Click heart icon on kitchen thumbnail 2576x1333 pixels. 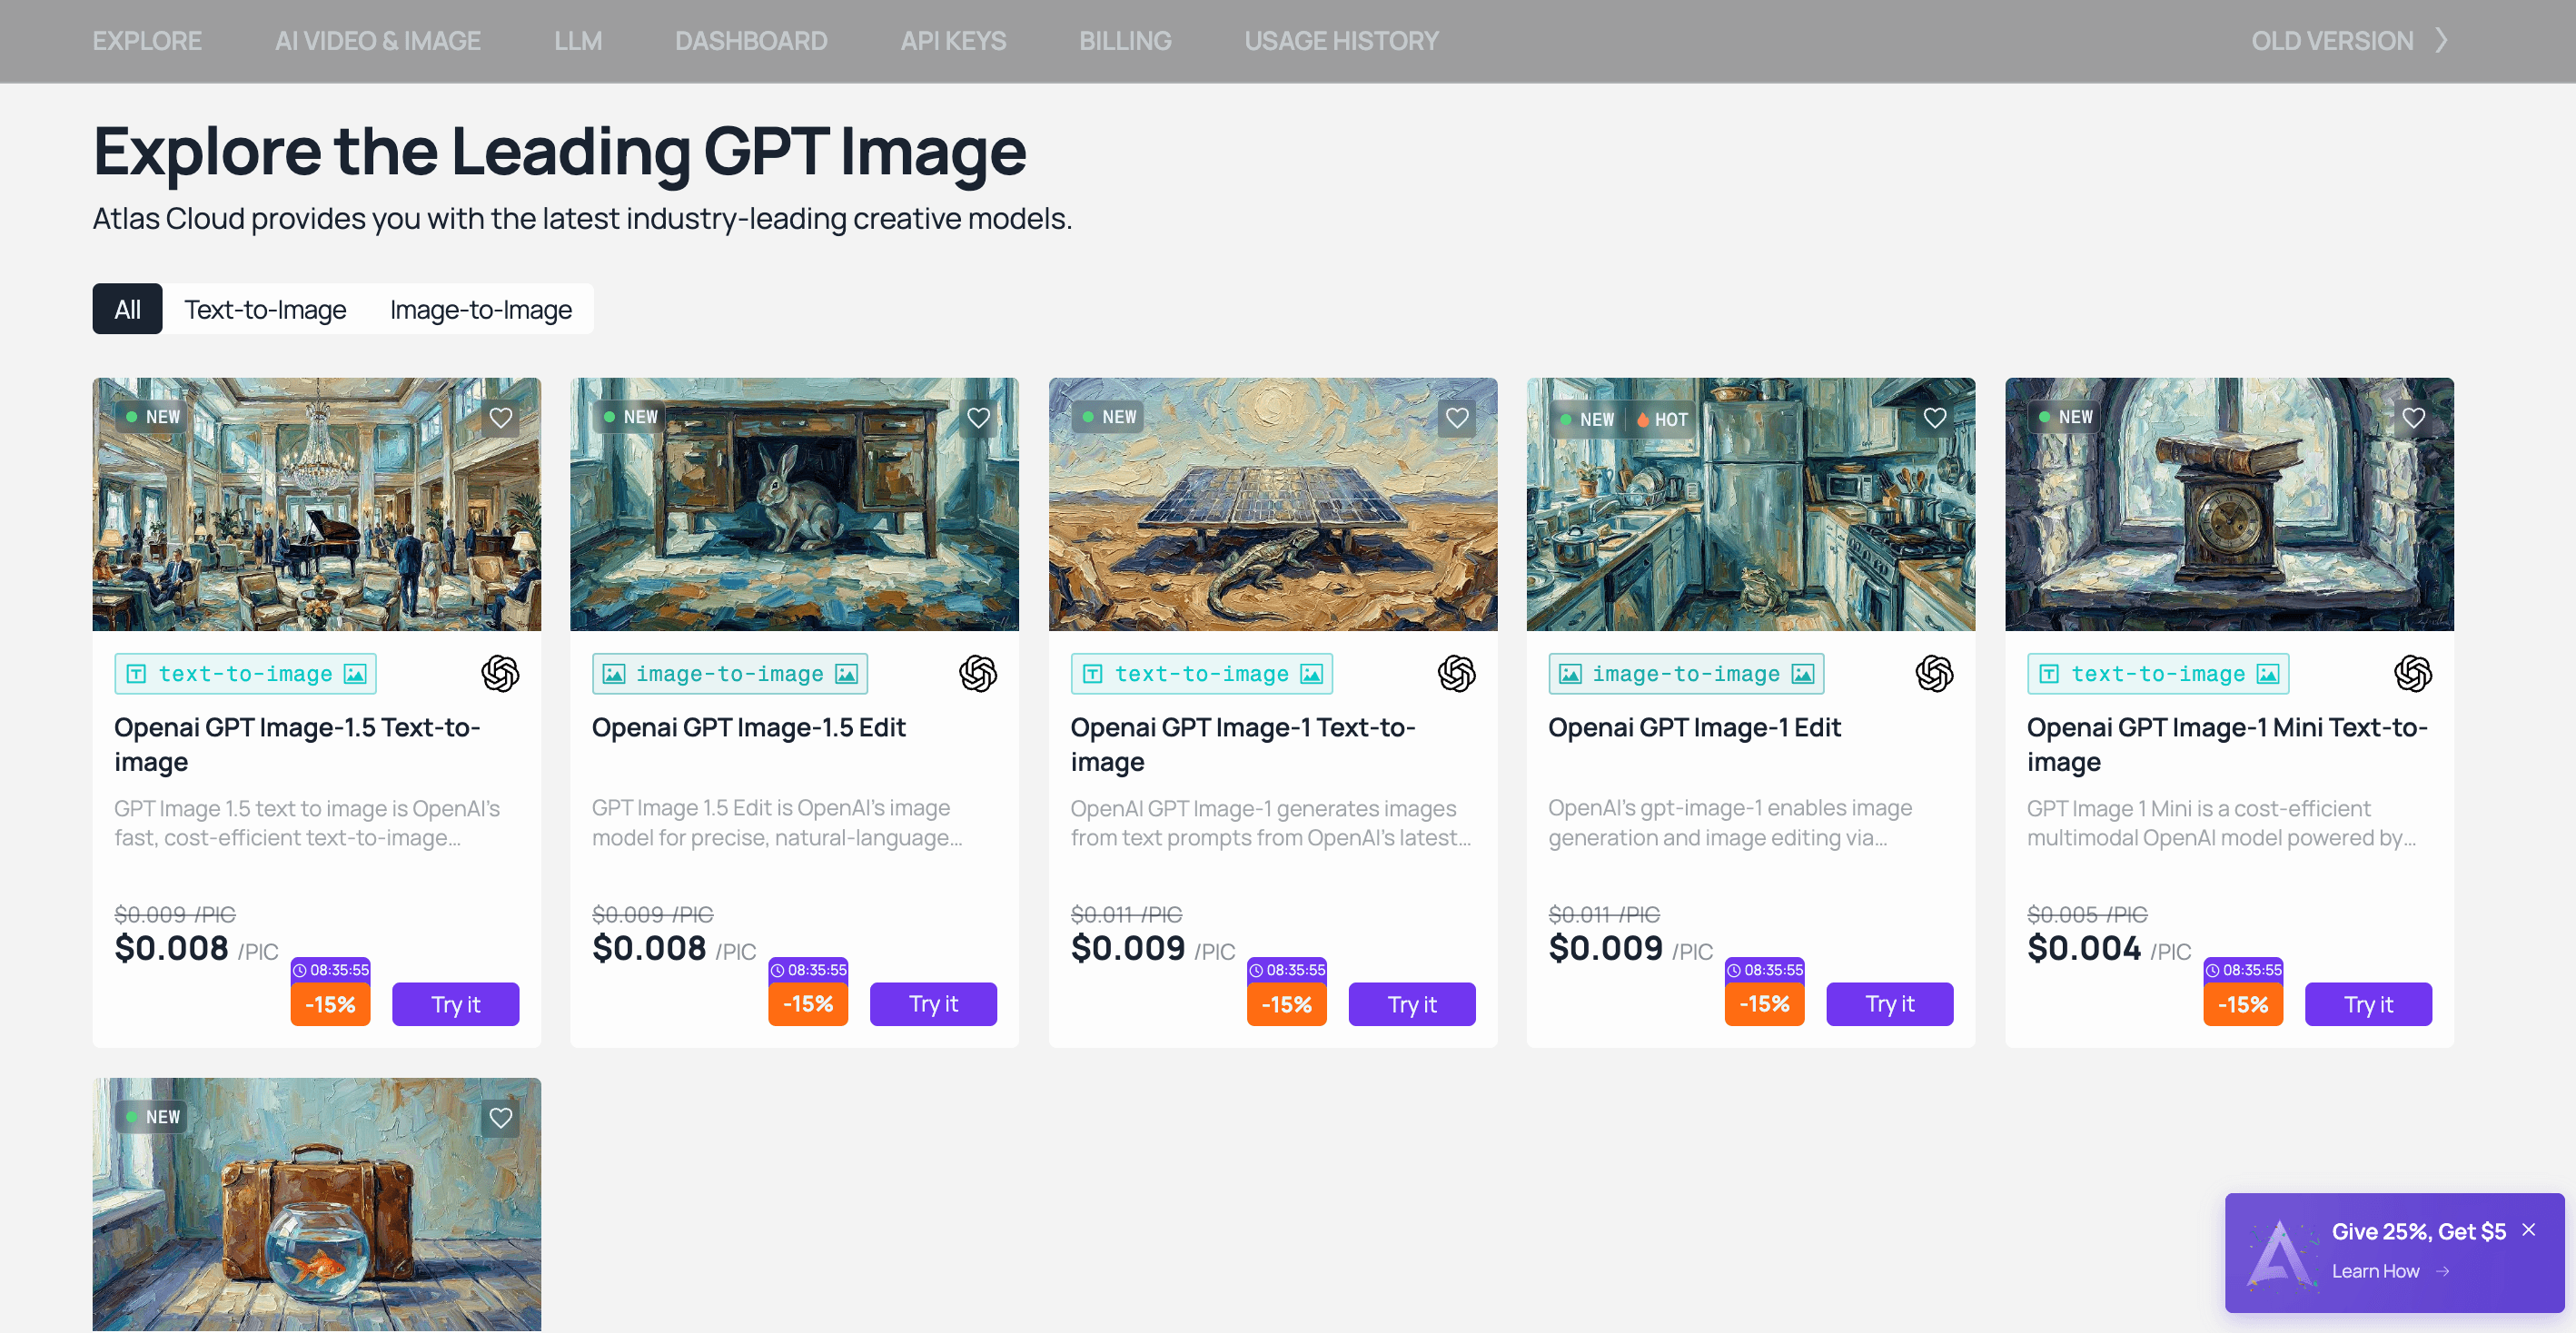(1935, 417)
